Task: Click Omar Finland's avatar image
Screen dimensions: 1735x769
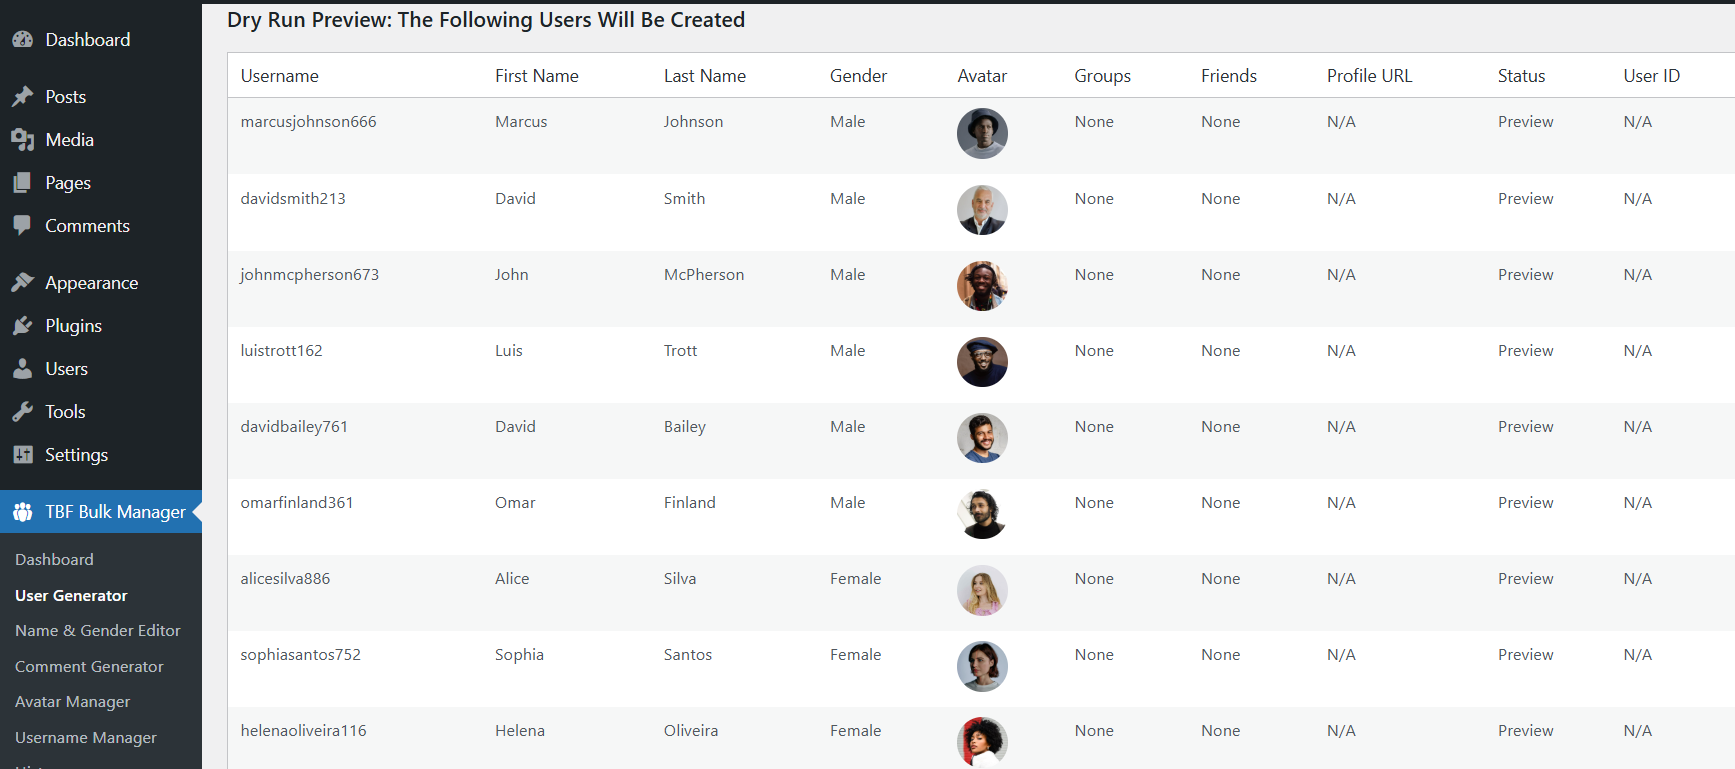Action: click(982, 515)
